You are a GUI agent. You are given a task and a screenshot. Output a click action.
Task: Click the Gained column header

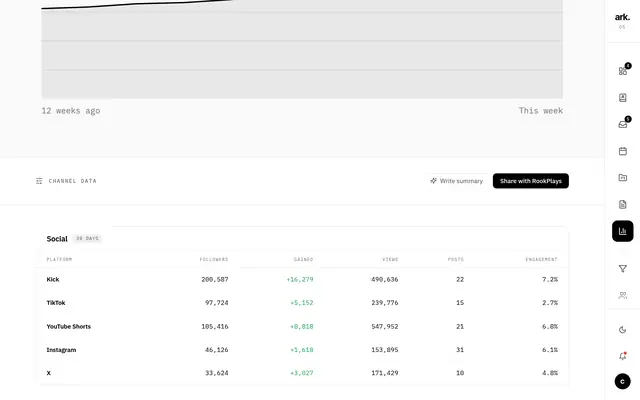coord(303,260)
